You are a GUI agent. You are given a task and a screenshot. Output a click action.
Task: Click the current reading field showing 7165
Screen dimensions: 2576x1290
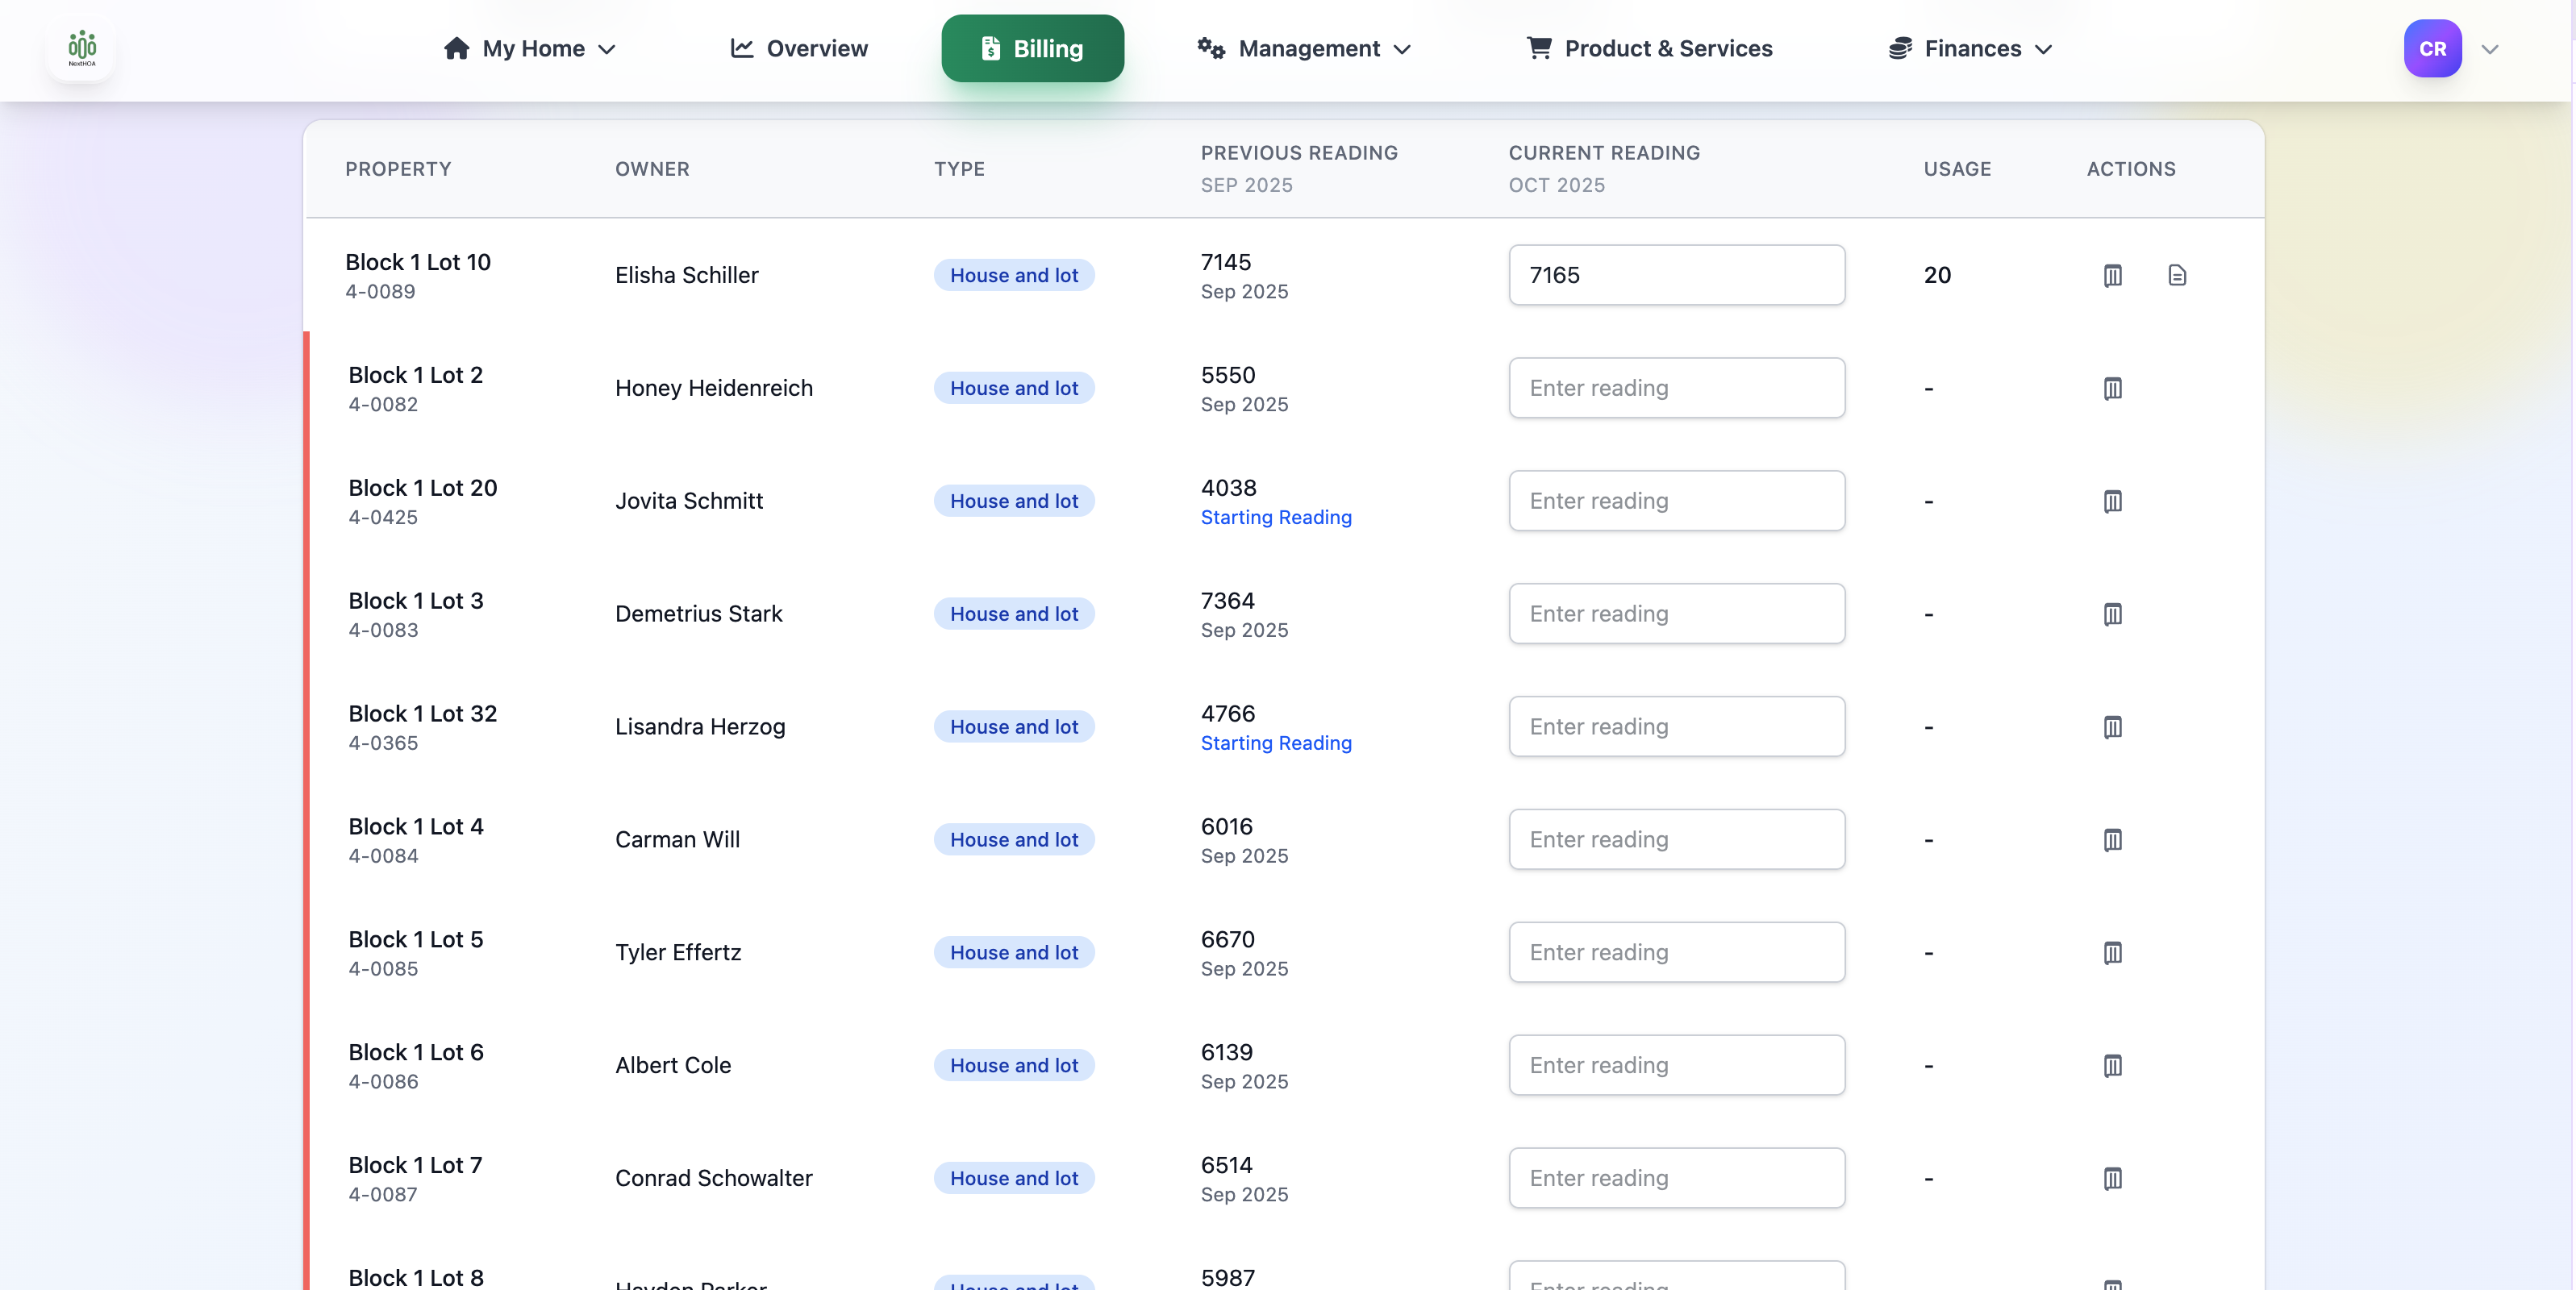point(1676,275)
